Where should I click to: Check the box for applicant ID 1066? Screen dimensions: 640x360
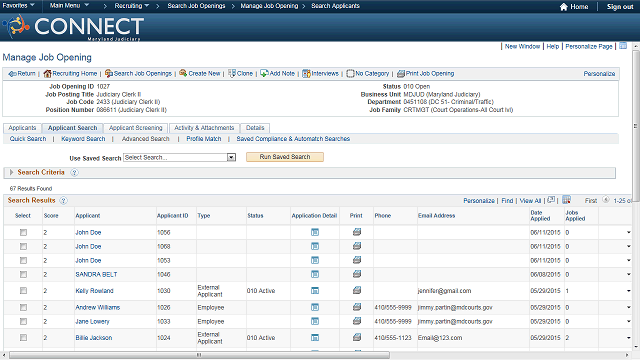click(x=23, y=232)
